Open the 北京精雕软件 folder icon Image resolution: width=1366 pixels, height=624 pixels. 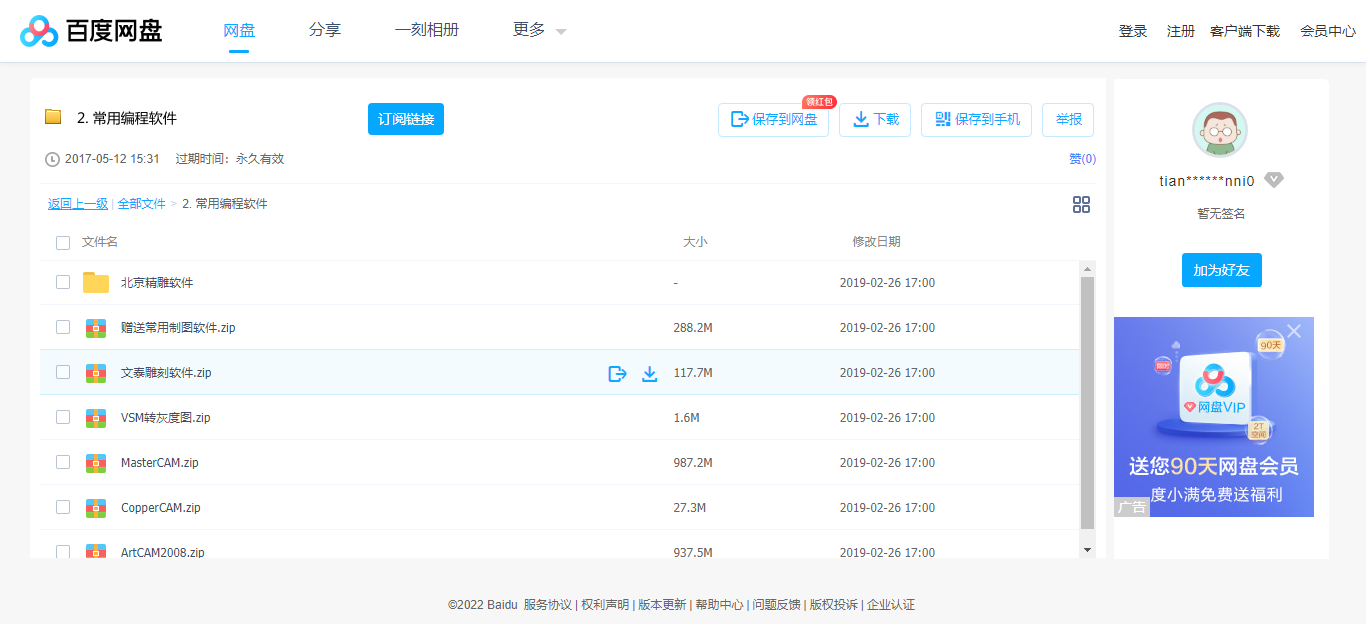[x=95, y=282]
